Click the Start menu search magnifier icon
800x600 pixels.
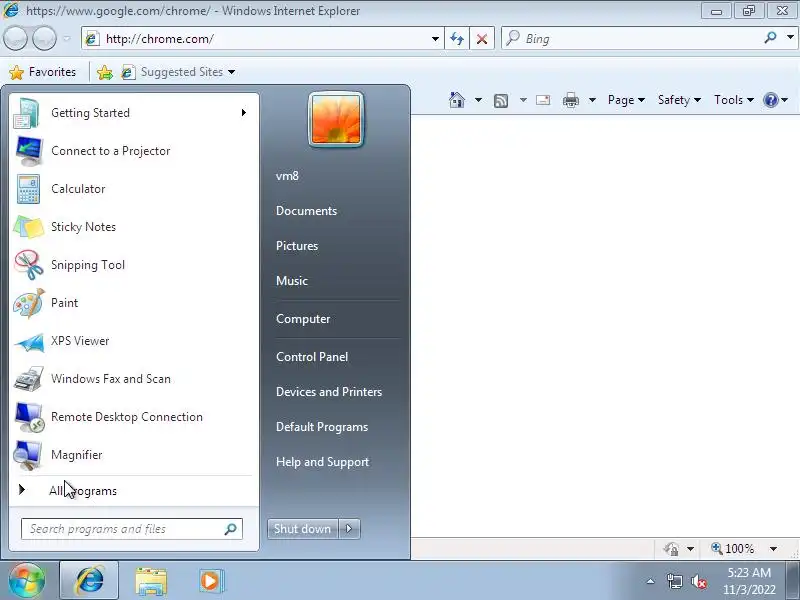pos(231,529)
